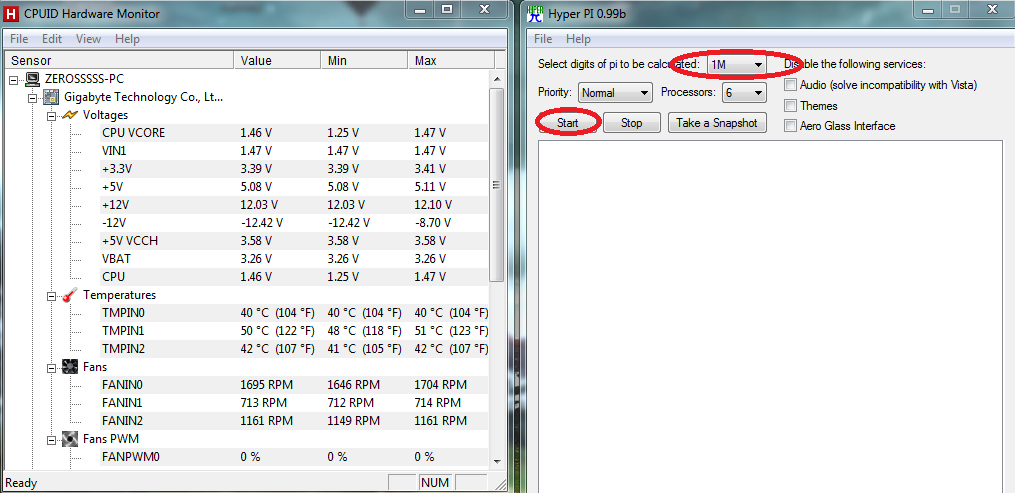
Task: Select the FANIN2 fan row
Action: (x=295, y=421)
